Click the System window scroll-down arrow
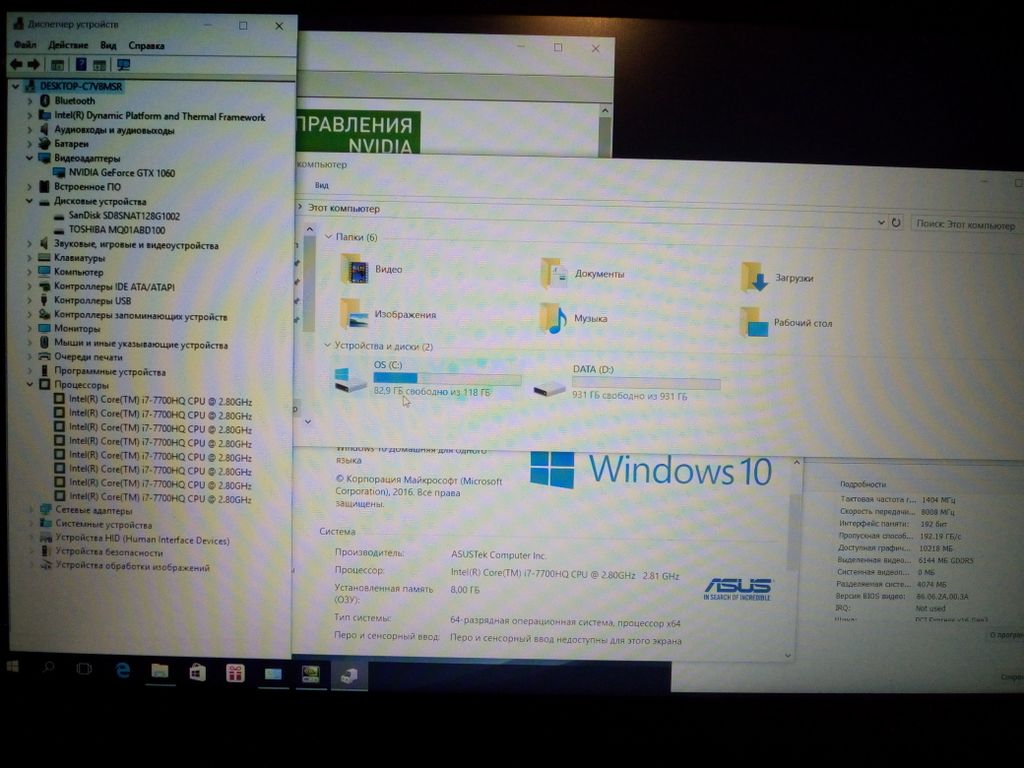This screenshot has width=1024, height=768. pos(788,654)
